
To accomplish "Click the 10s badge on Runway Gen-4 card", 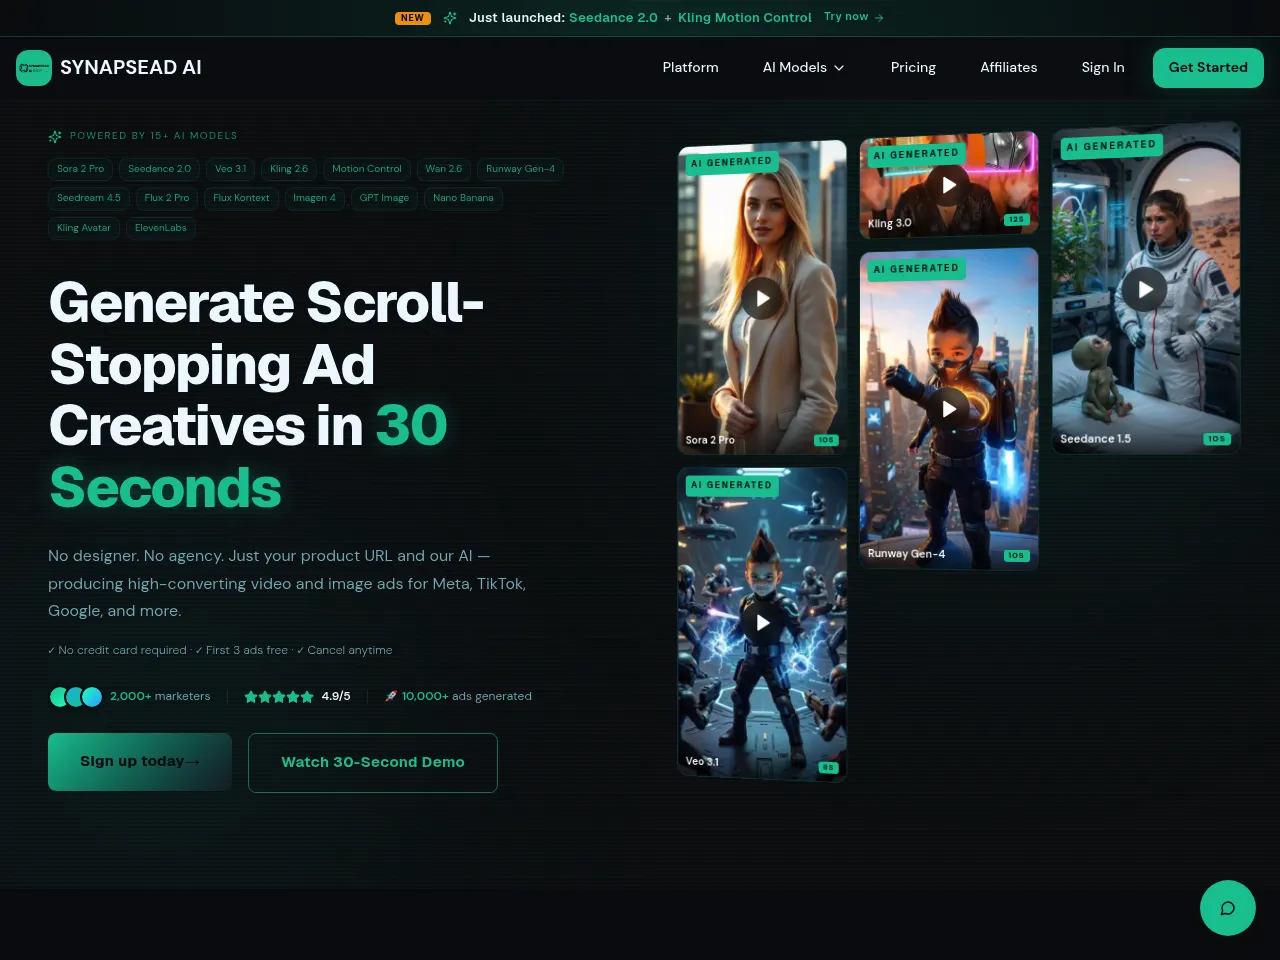I will pos(1016,556).
